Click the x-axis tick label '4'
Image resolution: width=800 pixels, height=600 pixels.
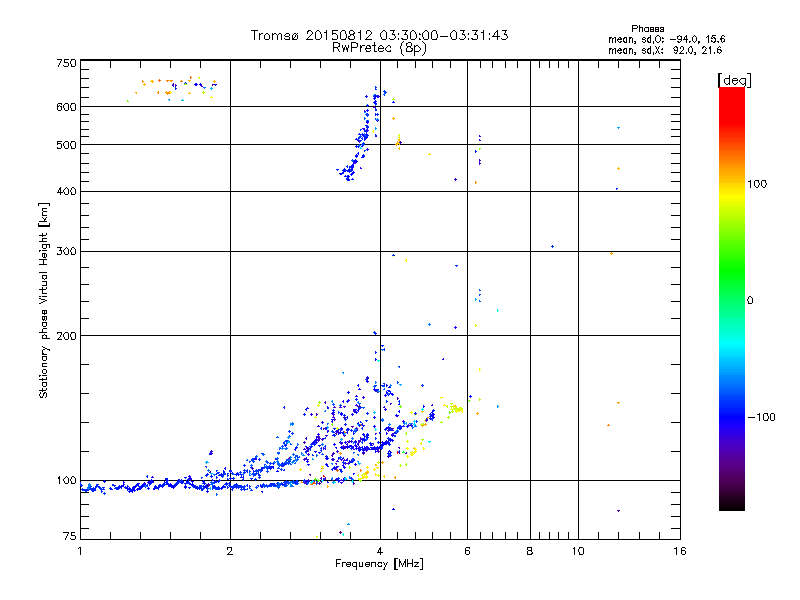pyautogui.click(x=380, y=551)
